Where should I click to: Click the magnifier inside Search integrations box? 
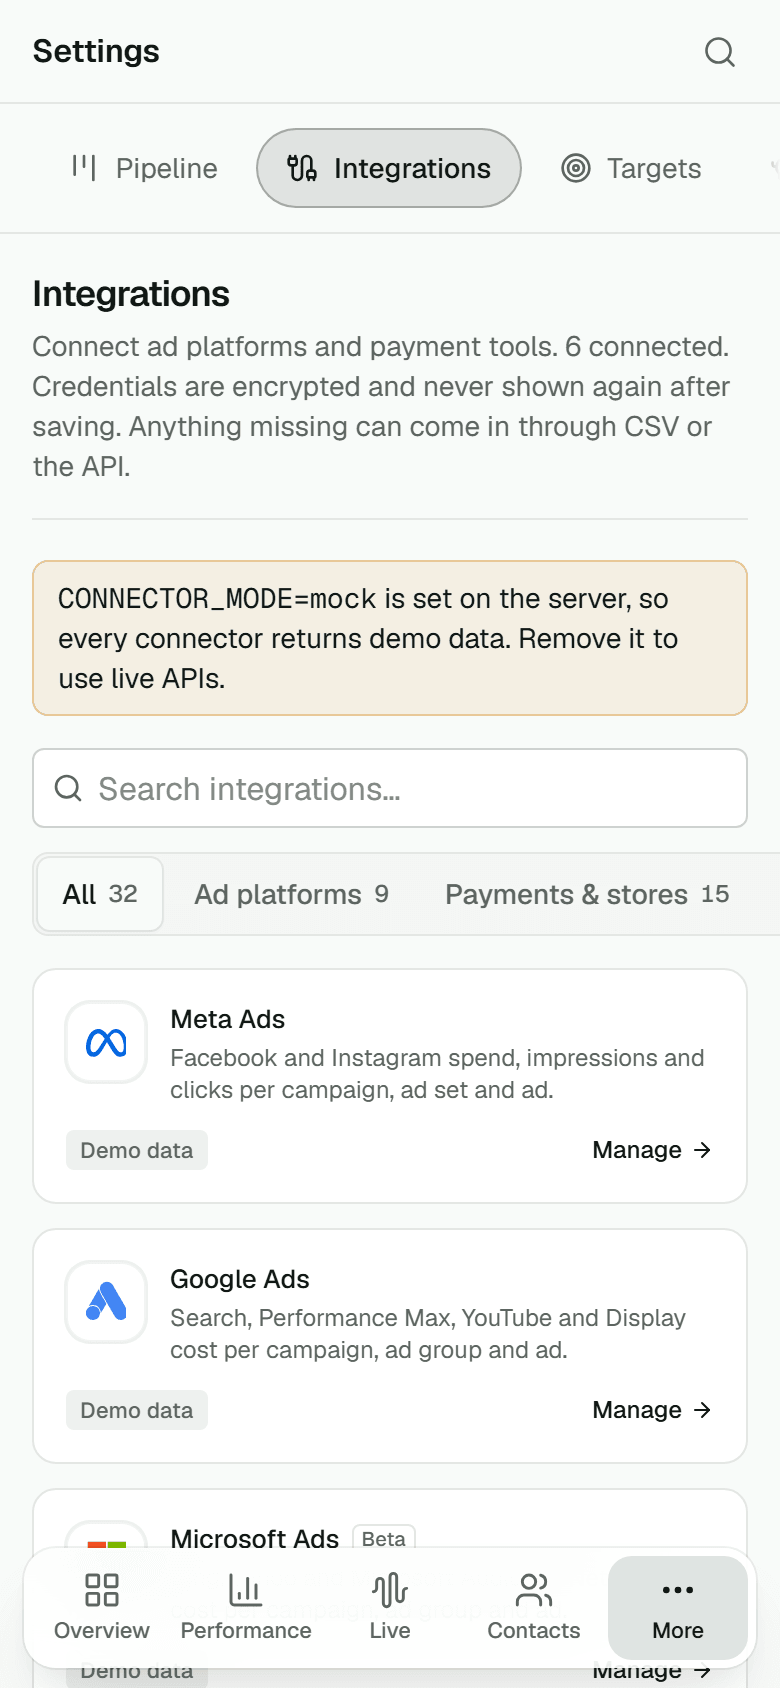(68, 788)
